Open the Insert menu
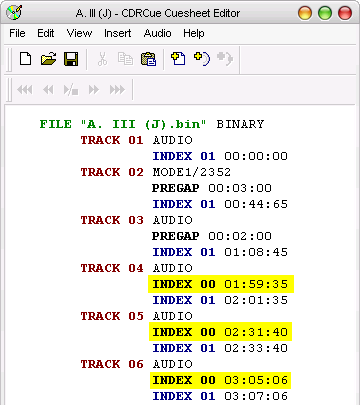The width and height of the screenshot is (360, 405). [x=117, y=33]
